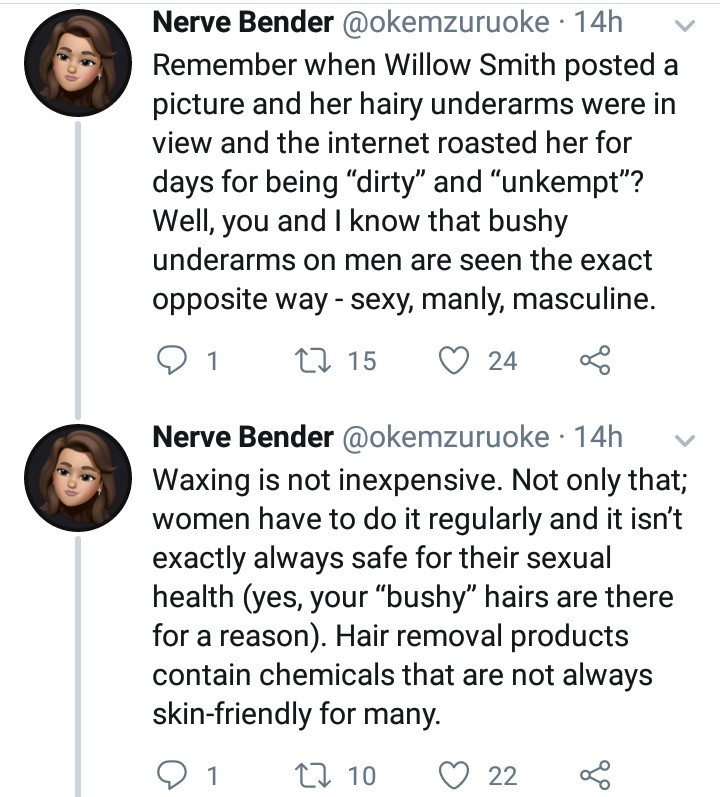The image size is (720, 797).
Task: Click the Nerve Bender name on the waxing tweet
Action: [x=242, y=437]
